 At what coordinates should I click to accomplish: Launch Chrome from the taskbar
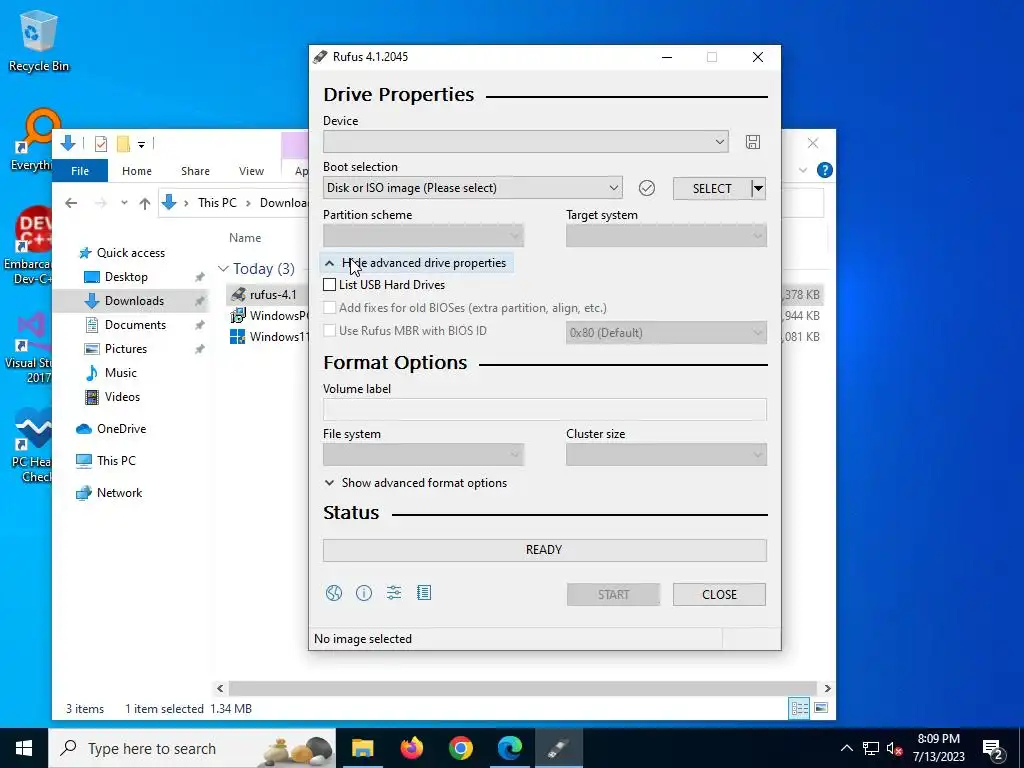click(460, 748)
